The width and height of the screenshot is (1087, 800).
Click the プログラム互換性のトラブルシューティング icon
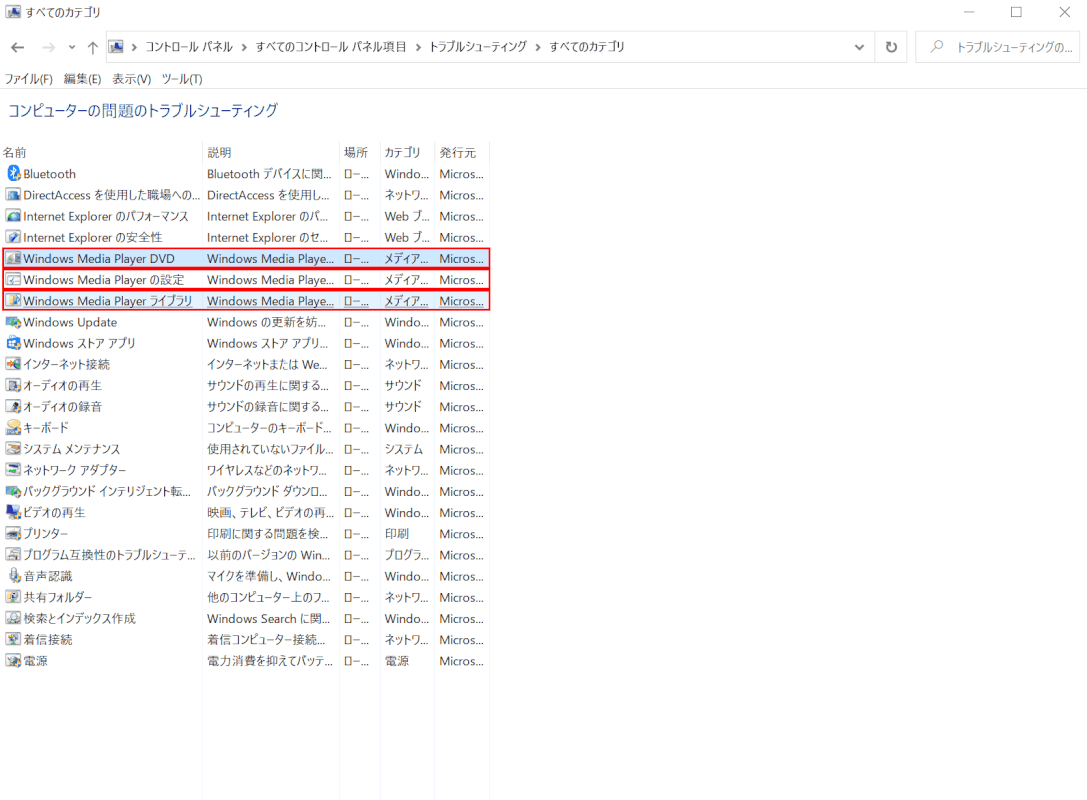point(13,555)
